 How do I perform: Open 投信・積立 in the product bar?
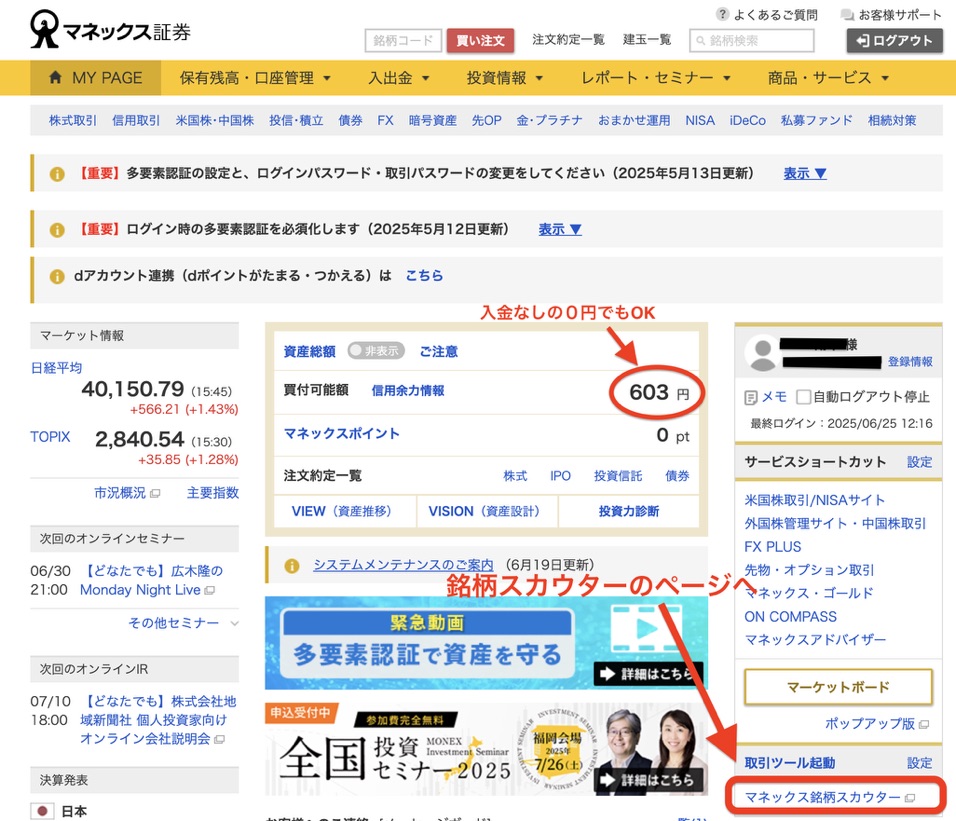(x=296, y=121)
